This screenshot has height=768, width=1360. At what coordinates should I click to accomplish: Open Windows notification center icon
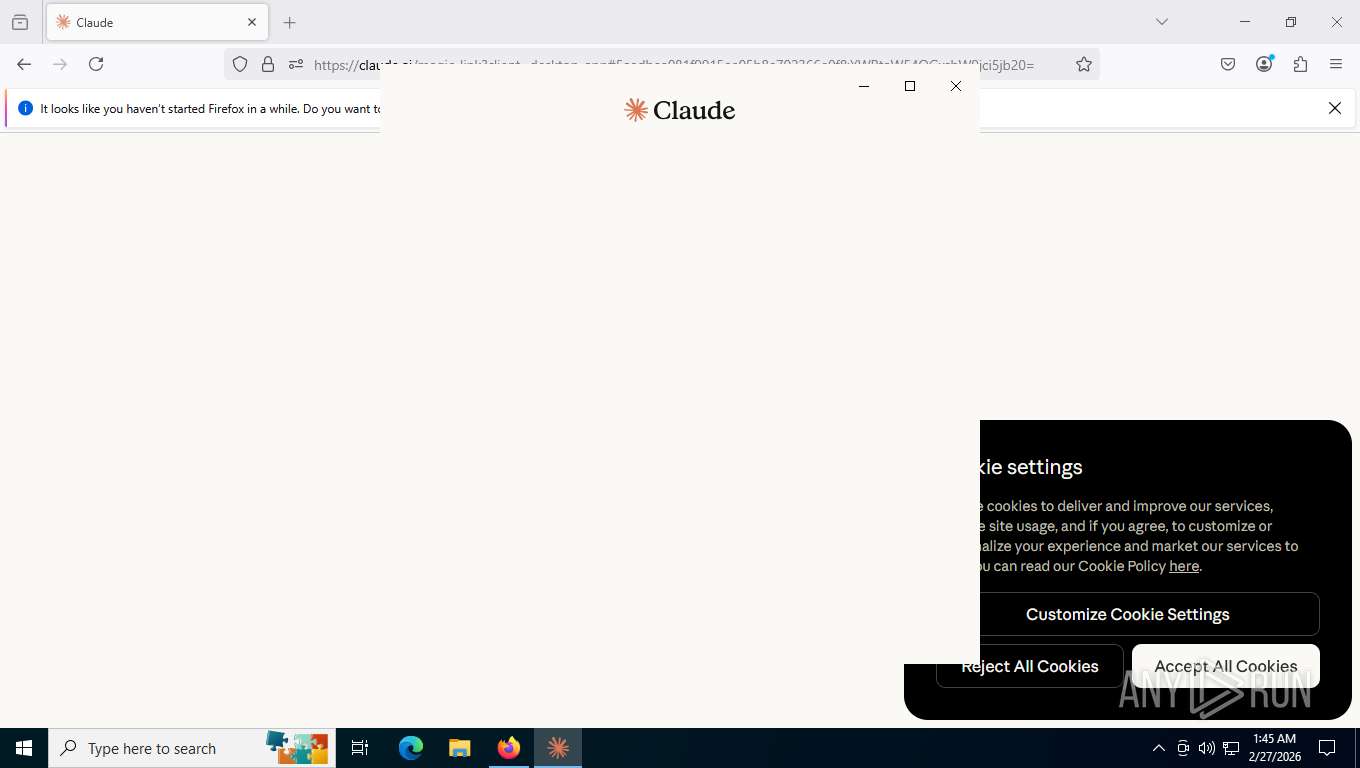tap(1328, 748)
